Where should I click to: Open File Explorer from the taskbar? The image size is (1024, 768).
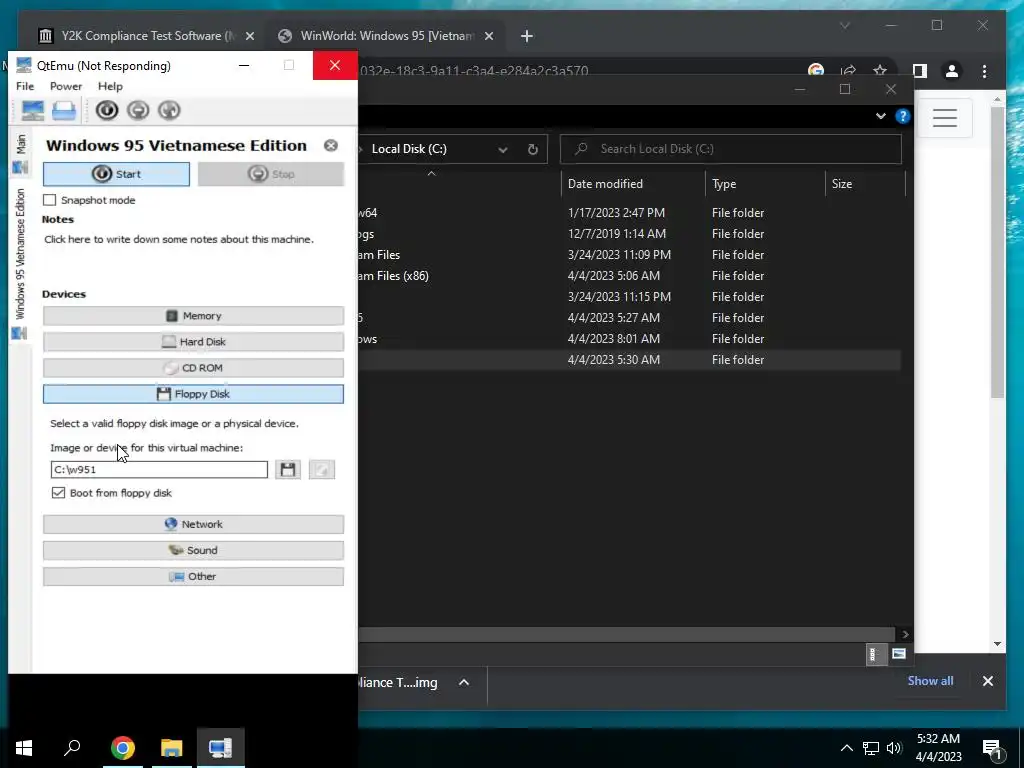pyautogui.click(x=171, y=748)
